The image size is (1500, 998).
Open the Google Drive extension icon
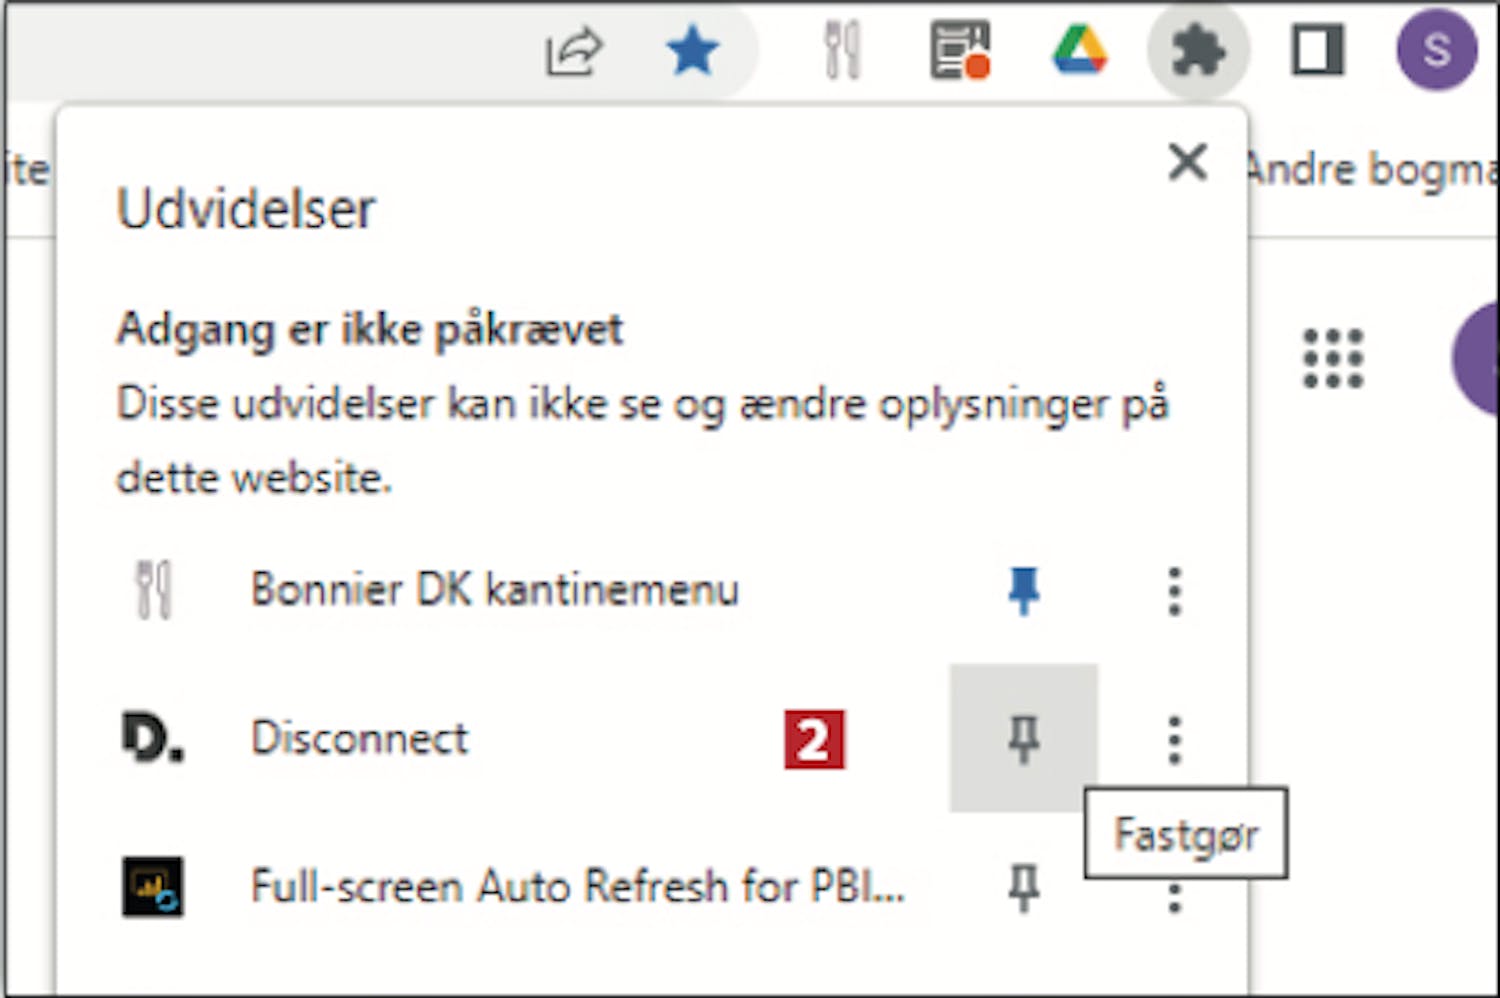tap(1080, 50)
